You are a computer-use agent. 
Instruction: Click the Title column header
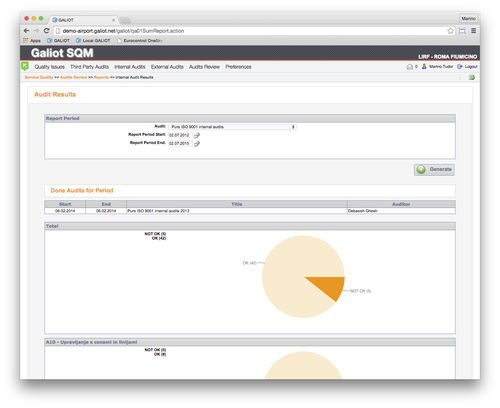tap(237, 204)
